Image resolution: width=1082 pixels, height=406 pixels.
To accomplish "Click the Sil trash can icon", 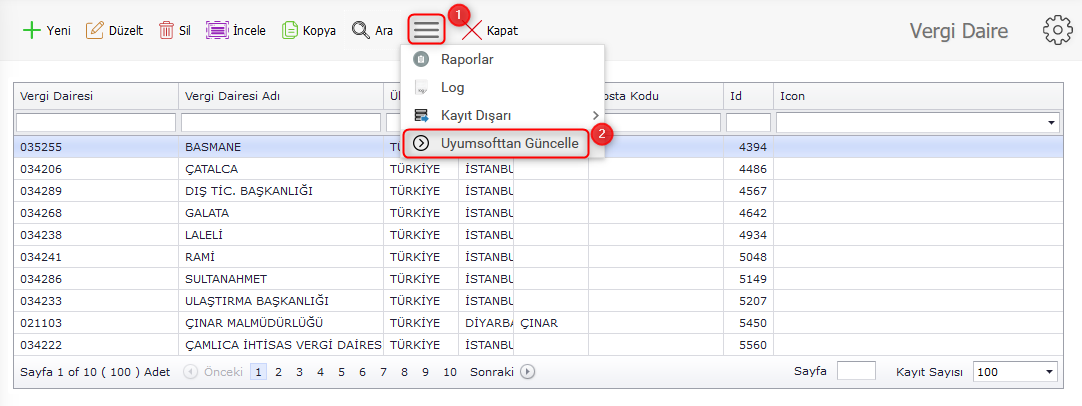I will point(166,30).
